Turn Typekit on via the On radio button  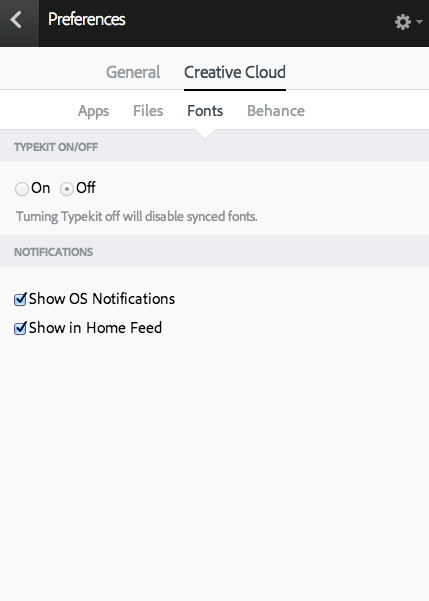click(x=22, y=189)
